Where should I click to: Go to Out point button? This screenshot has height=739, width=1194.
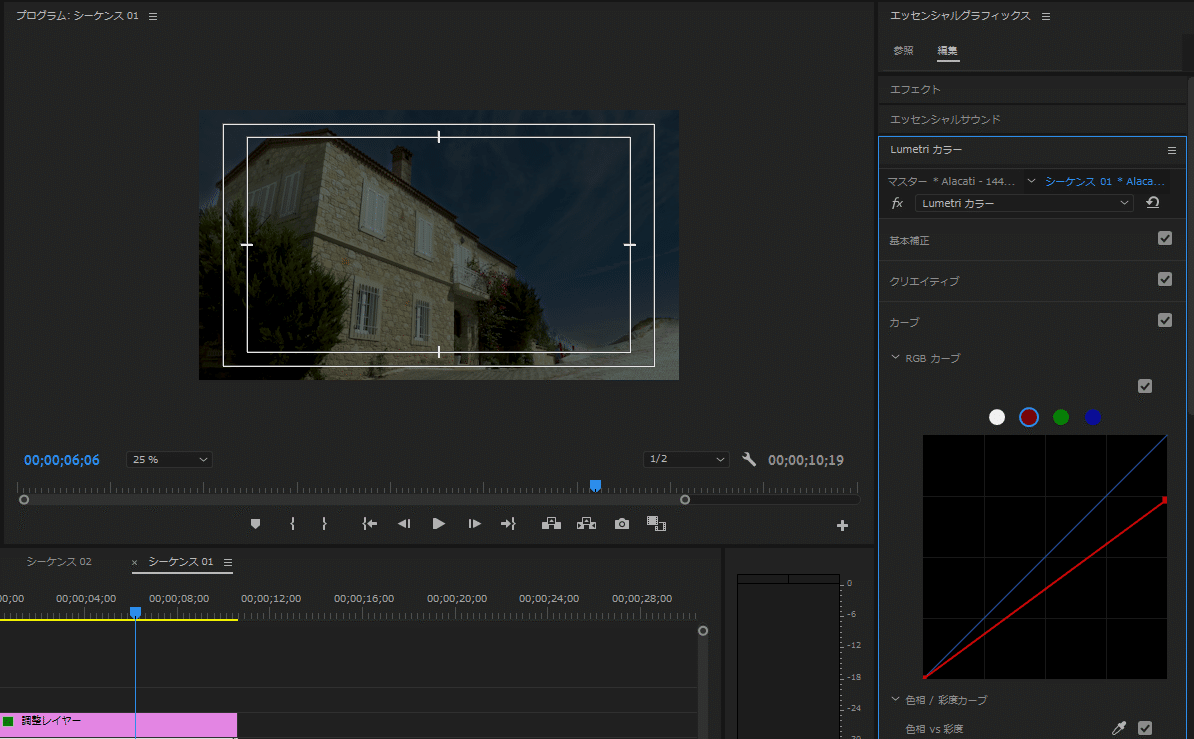pos(508,524)
